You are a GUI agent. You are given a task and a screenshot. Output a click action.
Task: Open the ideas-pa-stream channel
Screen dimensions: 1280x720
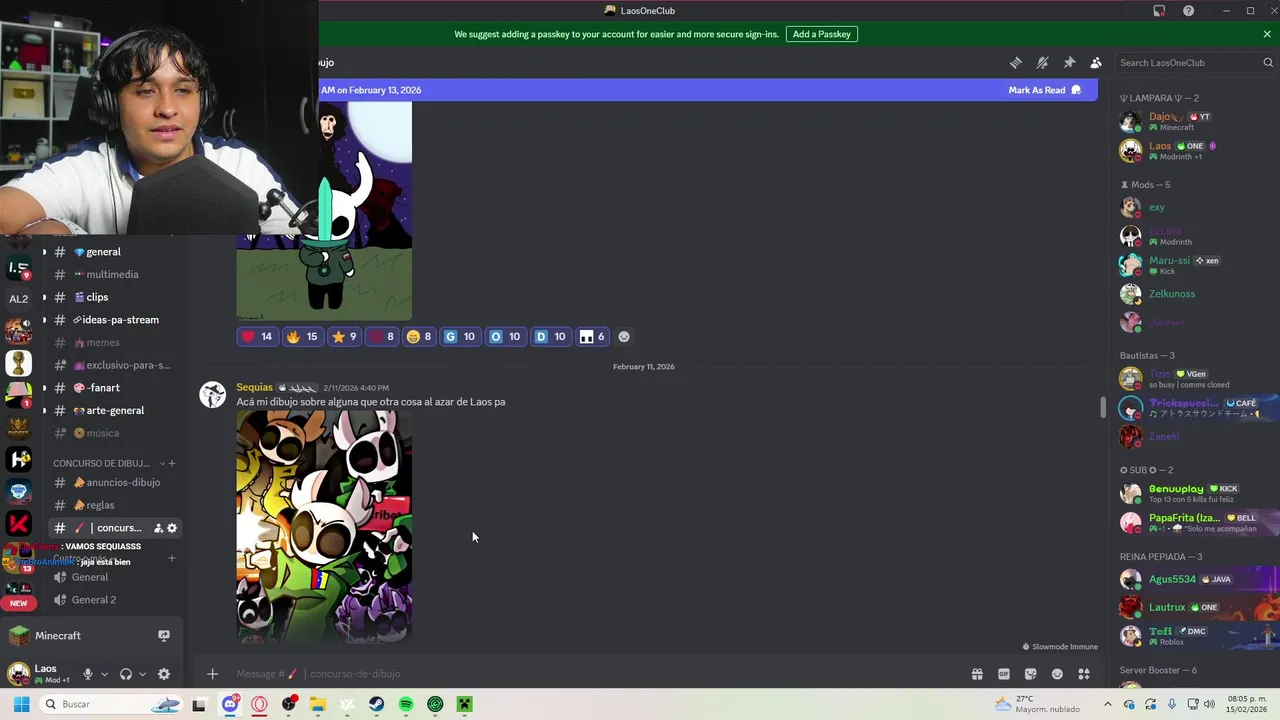[x=120, y=320]
